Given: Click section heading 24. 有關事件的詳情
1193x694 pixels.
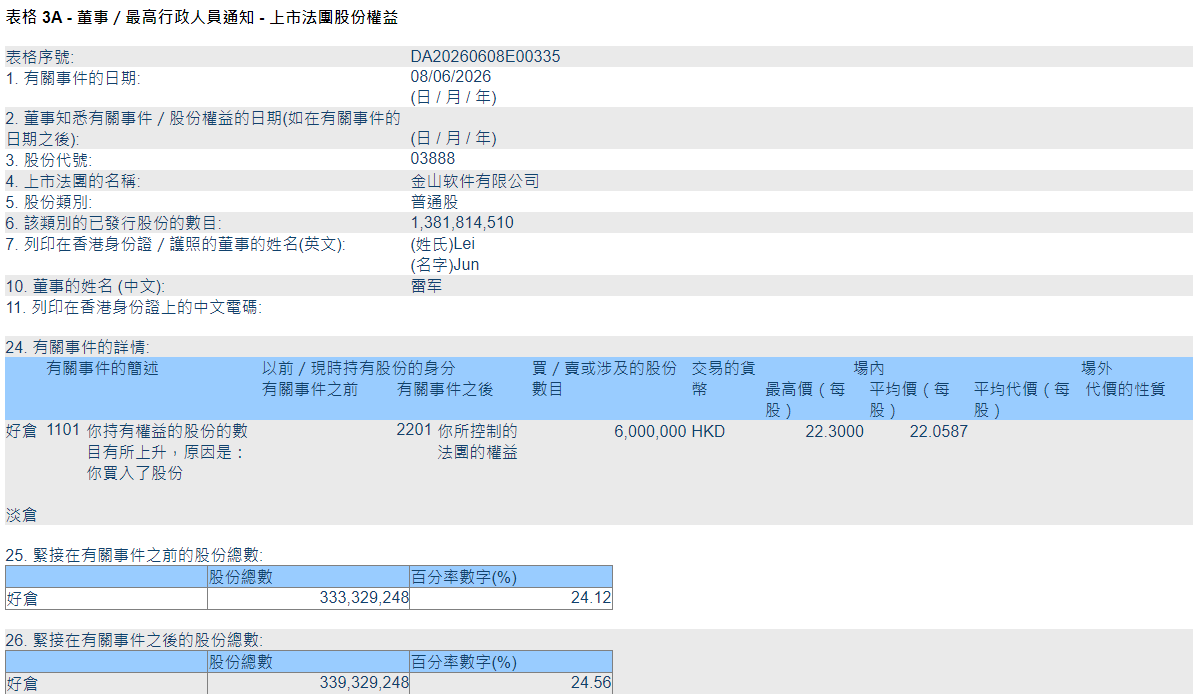Looking at the screenshot, I should coord(78,348).
